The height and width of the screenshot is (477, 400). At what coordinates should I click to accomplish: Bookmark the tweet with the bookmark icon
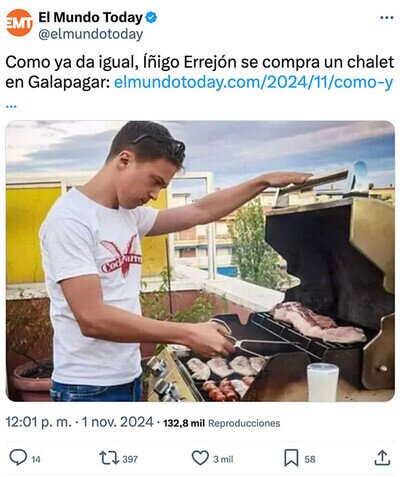(291, 458)
